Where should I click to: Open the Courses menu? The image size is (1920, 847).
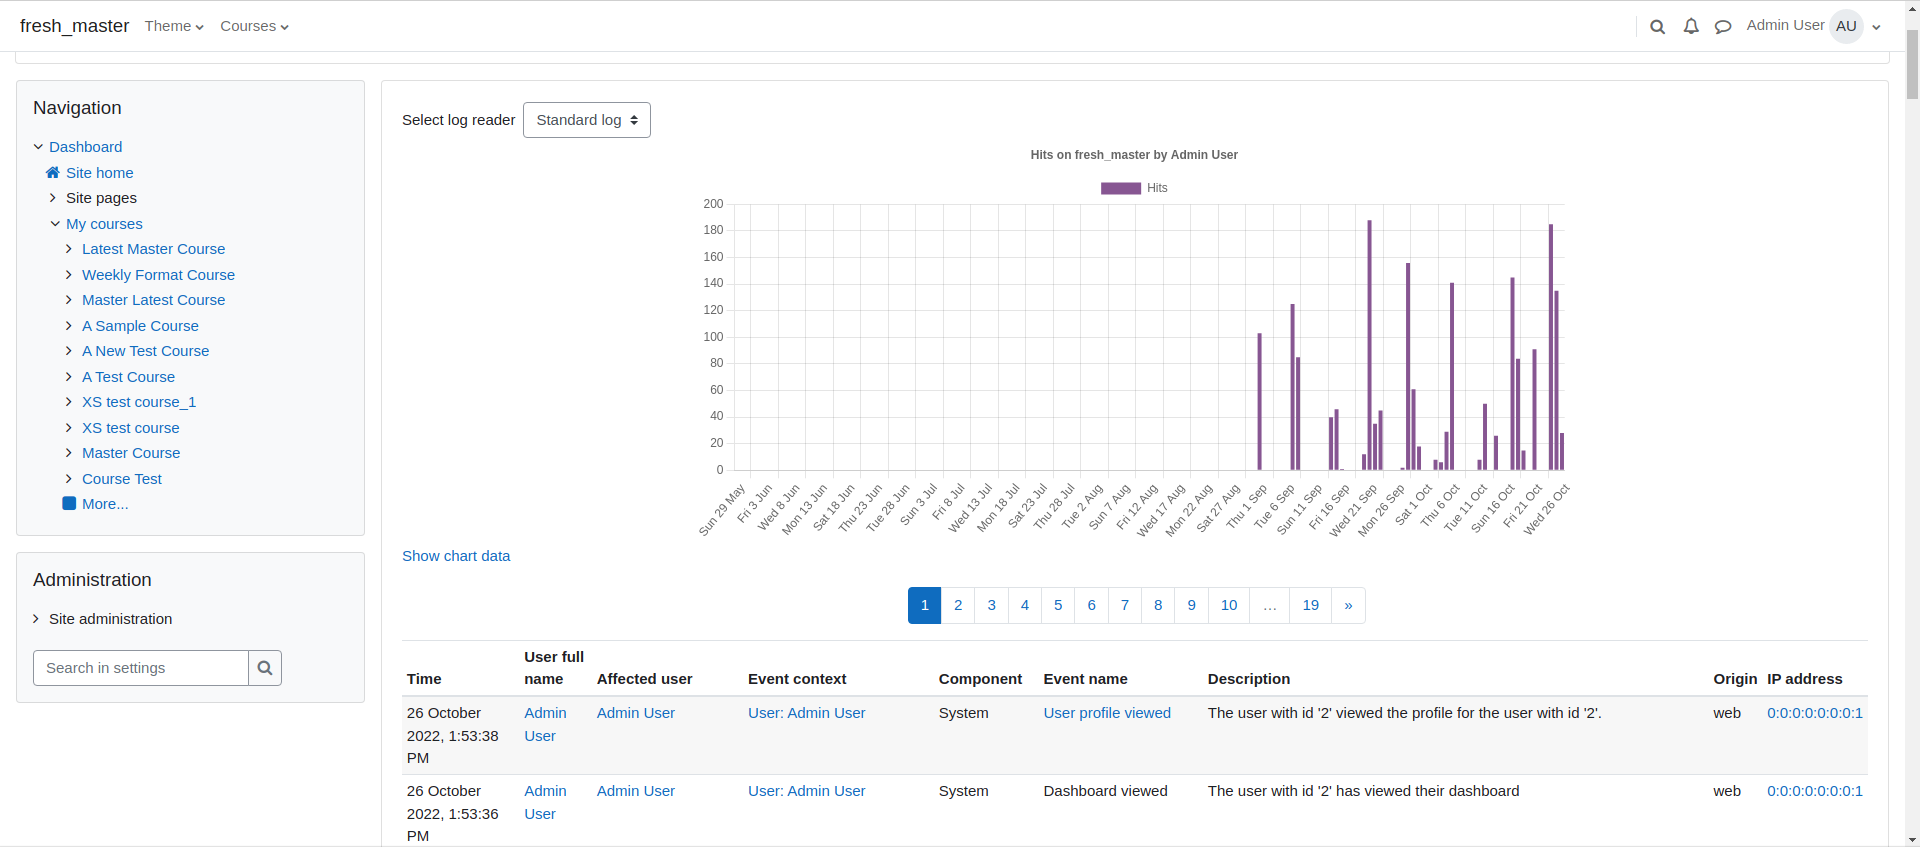click(x=254, y=26)
